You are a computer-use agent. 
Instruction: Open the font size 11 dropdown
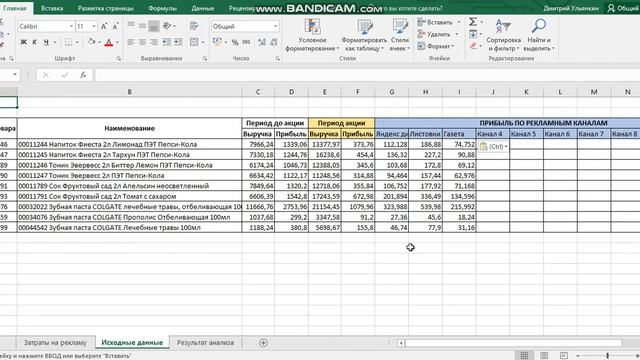(x=94, y=27)
